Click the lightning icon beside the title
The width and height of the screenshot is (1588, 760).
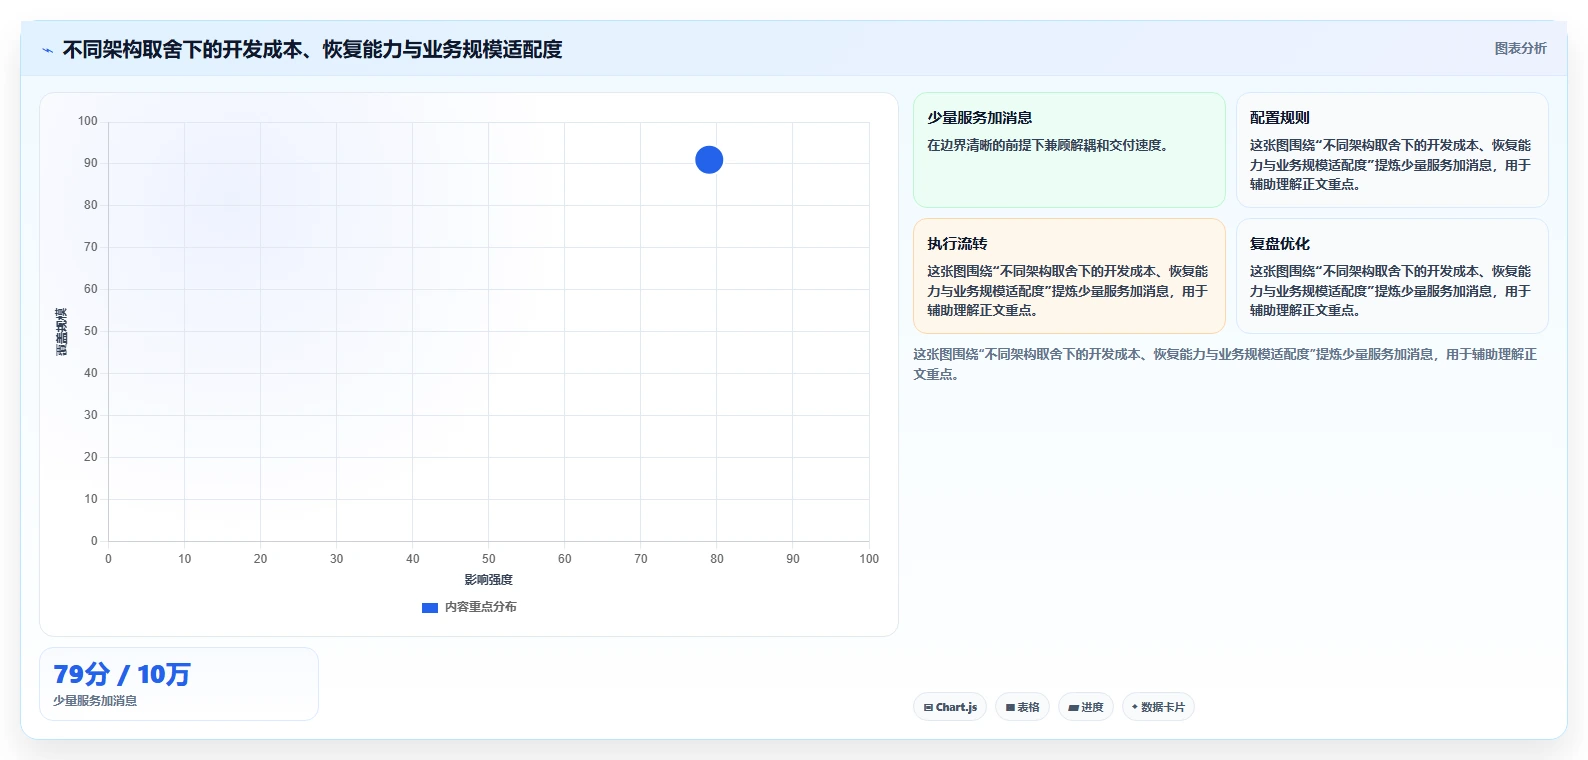point(47,50)
